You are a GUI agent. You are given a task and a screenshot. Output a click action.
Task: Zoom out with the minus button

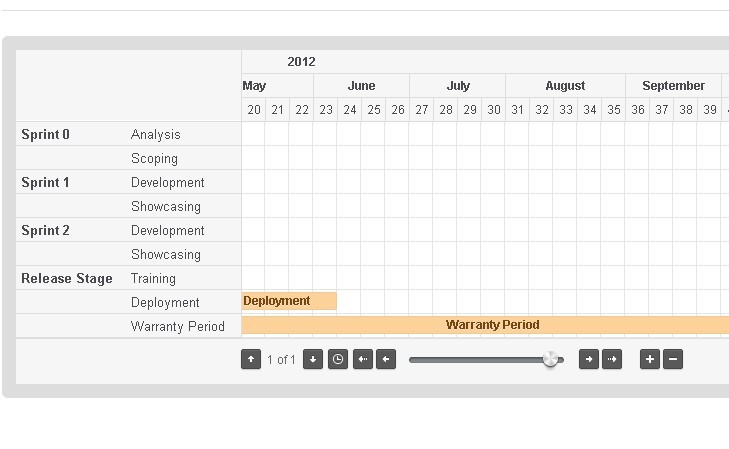click(x=673, y=359)
